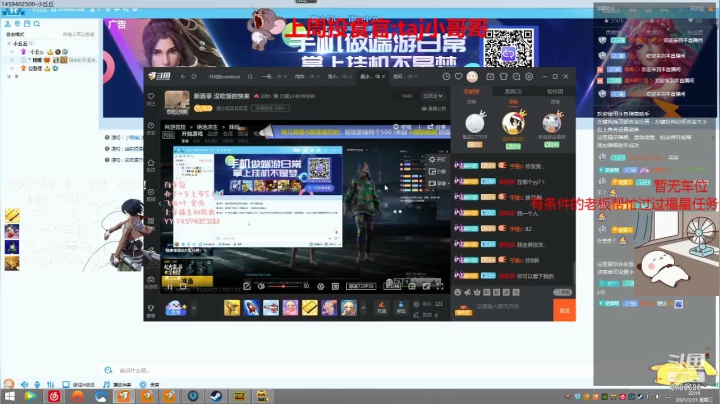Viewport: 720px width, 404px height.
Task: Toggle the 弹幕 switch above chat input
Action: coord(562,292)
